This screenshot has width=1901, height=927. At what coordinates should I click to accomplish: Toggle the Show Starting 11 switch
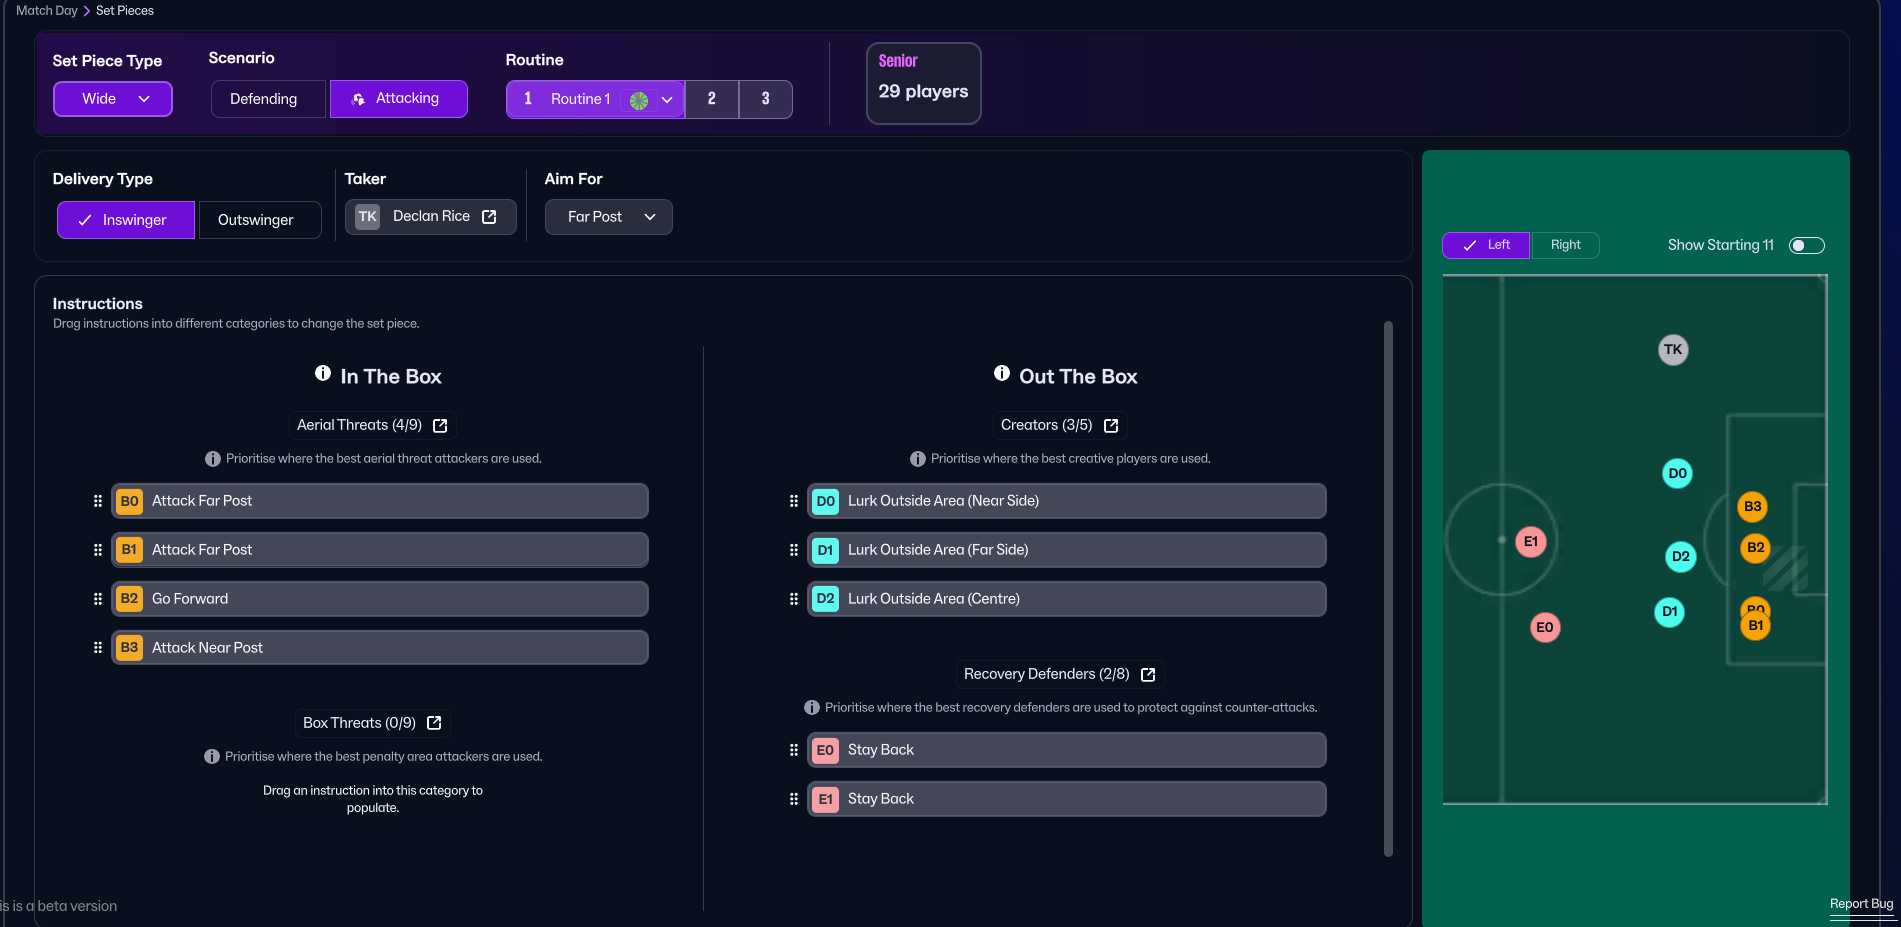click(x=1806, y=246)
